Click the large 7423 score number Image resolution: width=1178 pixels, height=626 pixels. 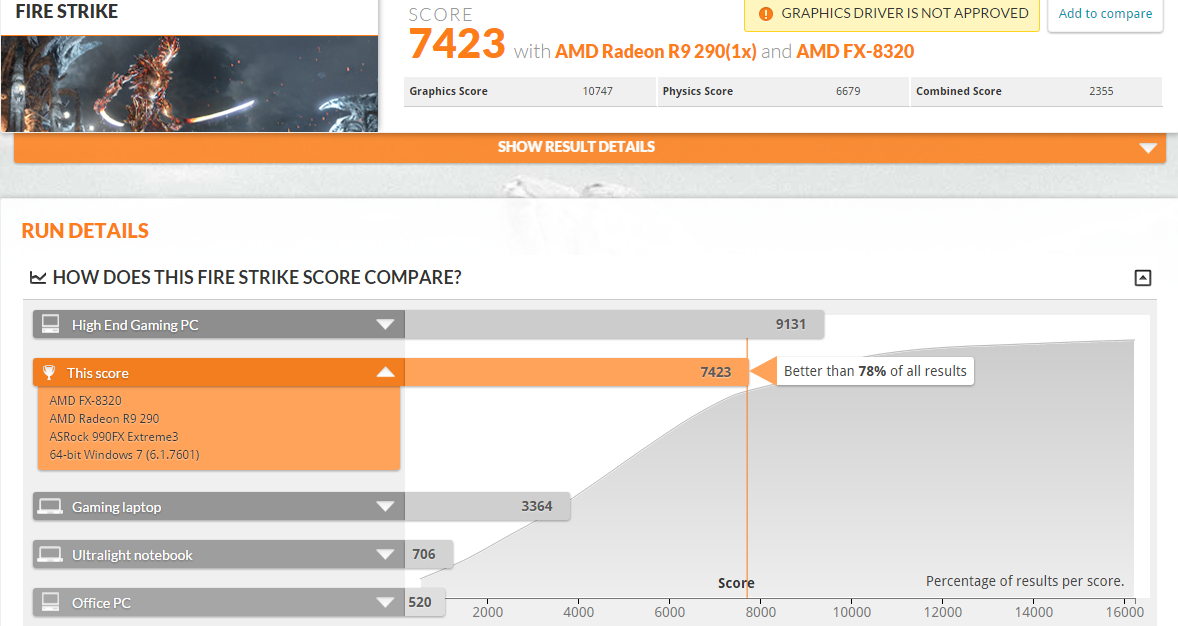(457, 44)
